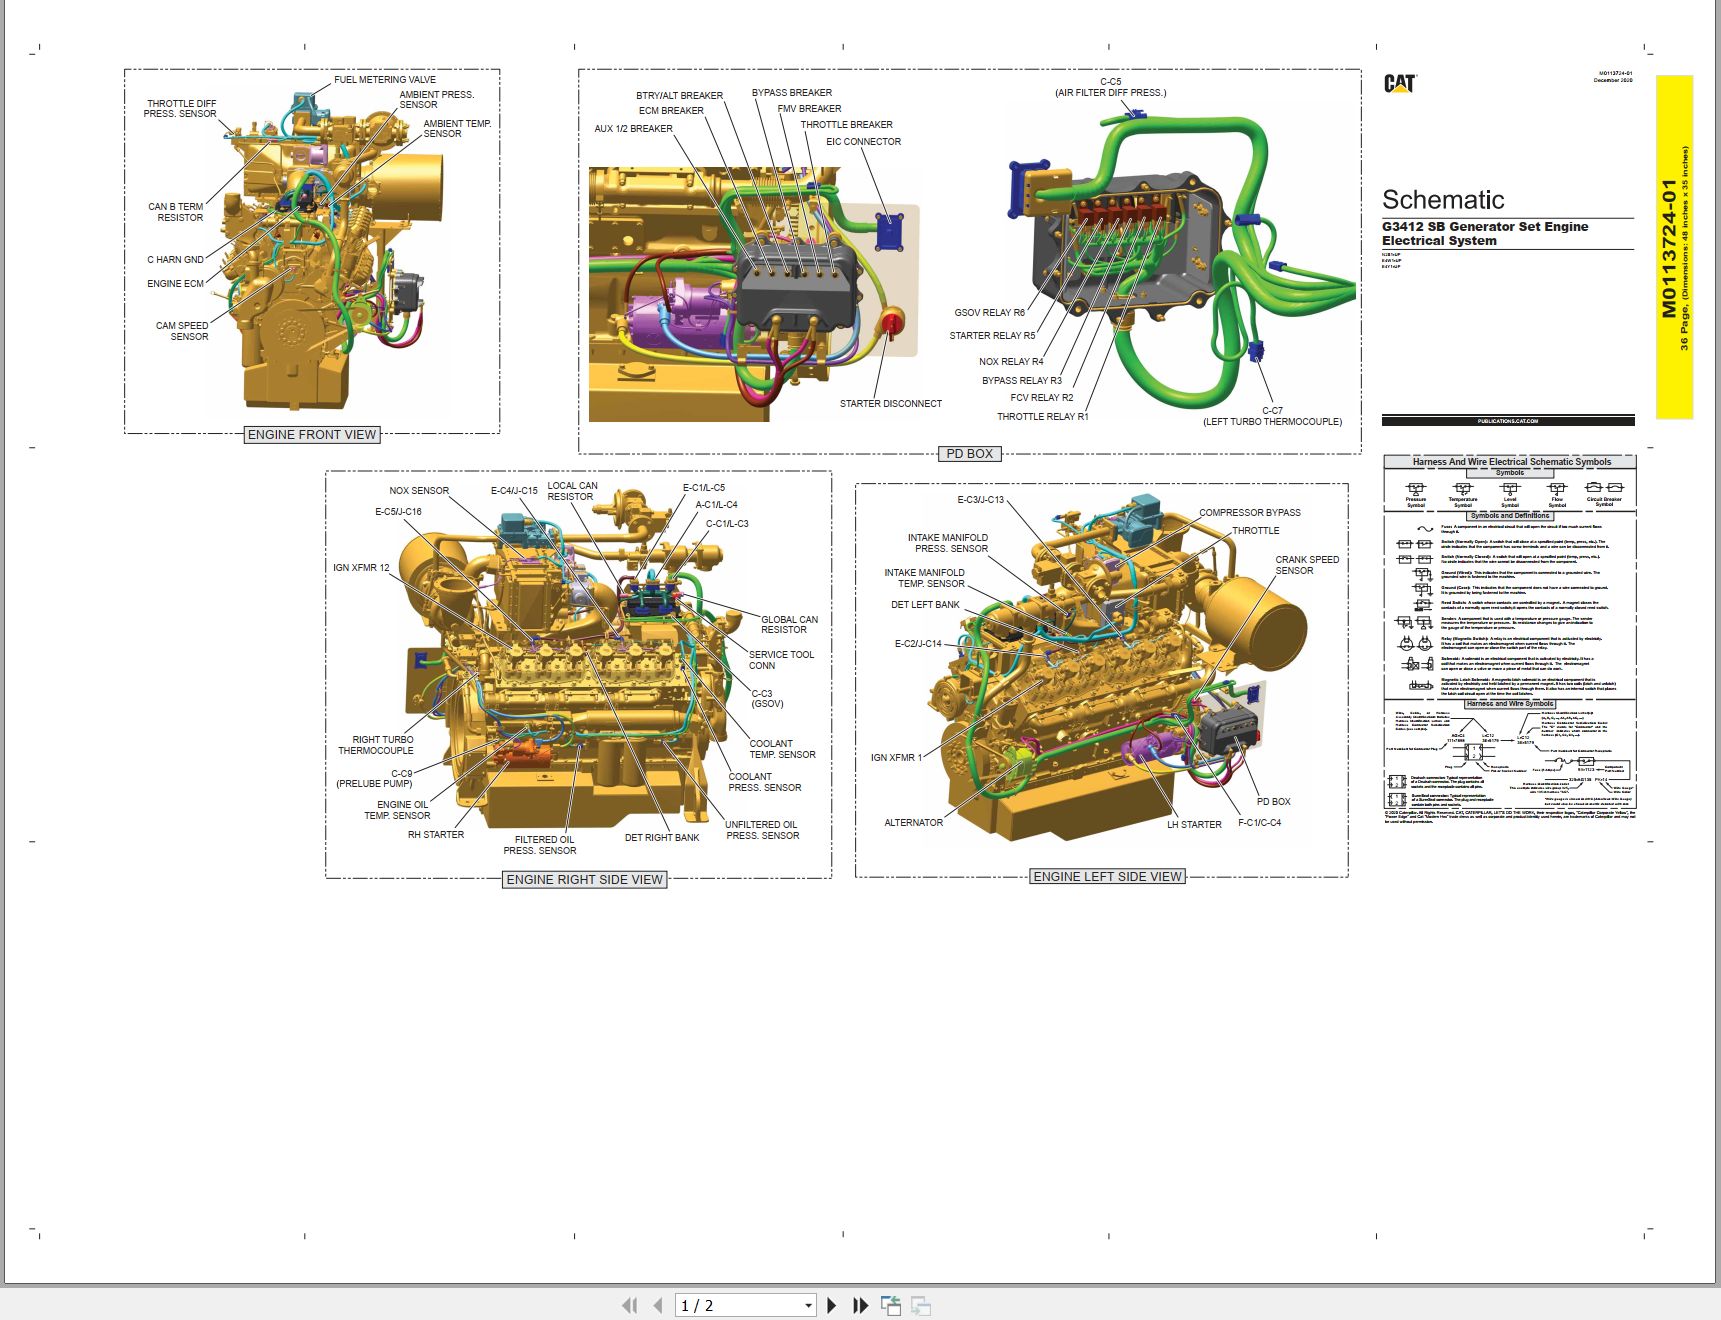Image resolution: width=1721 pixels, height=1320 pixels.
Task: Click the 'ENGINE ECM' label
Action: (x=175, y=284)
